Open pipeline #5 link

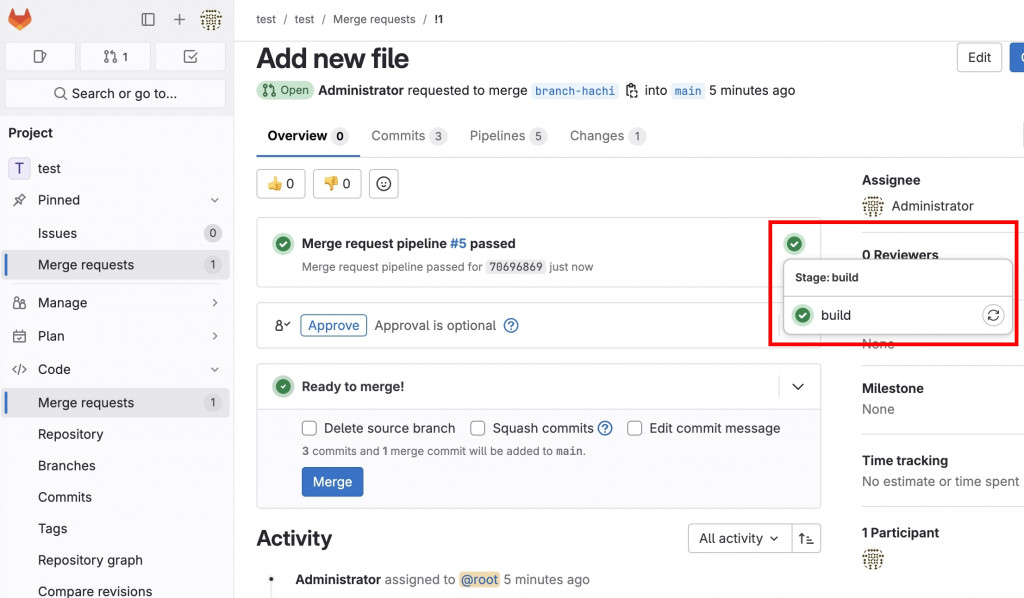pos(458,243)
